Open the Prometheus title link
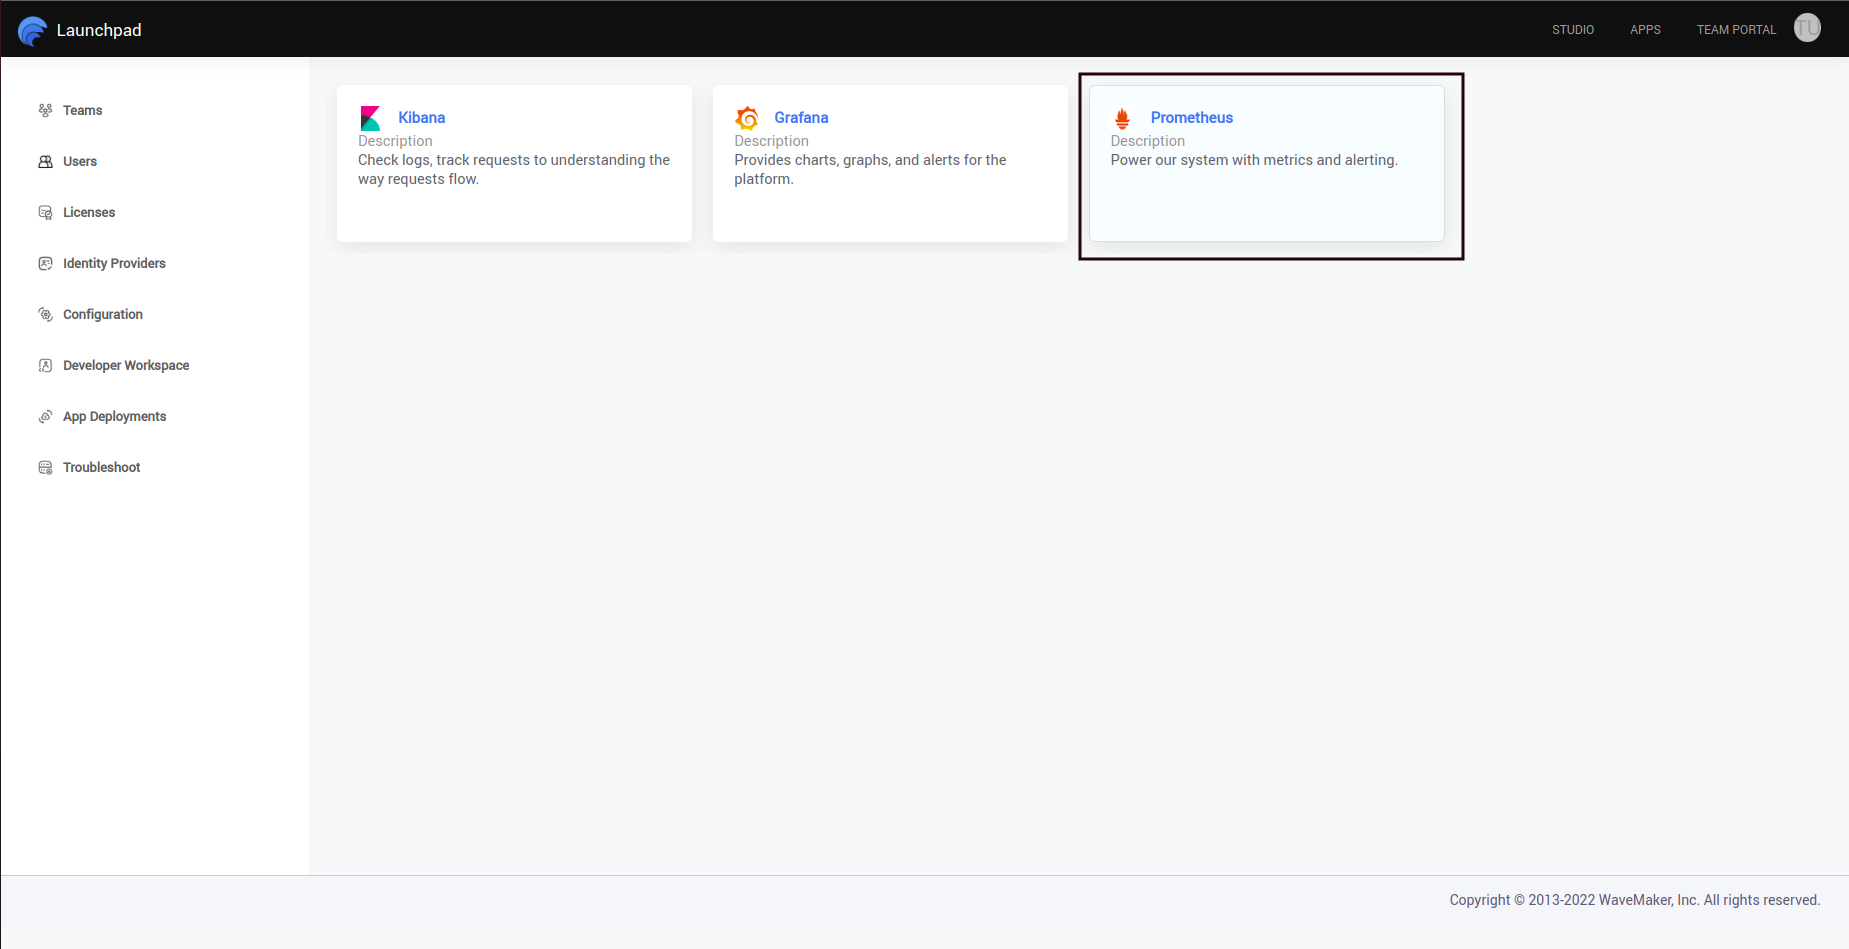 click(x=1191, y=118)
